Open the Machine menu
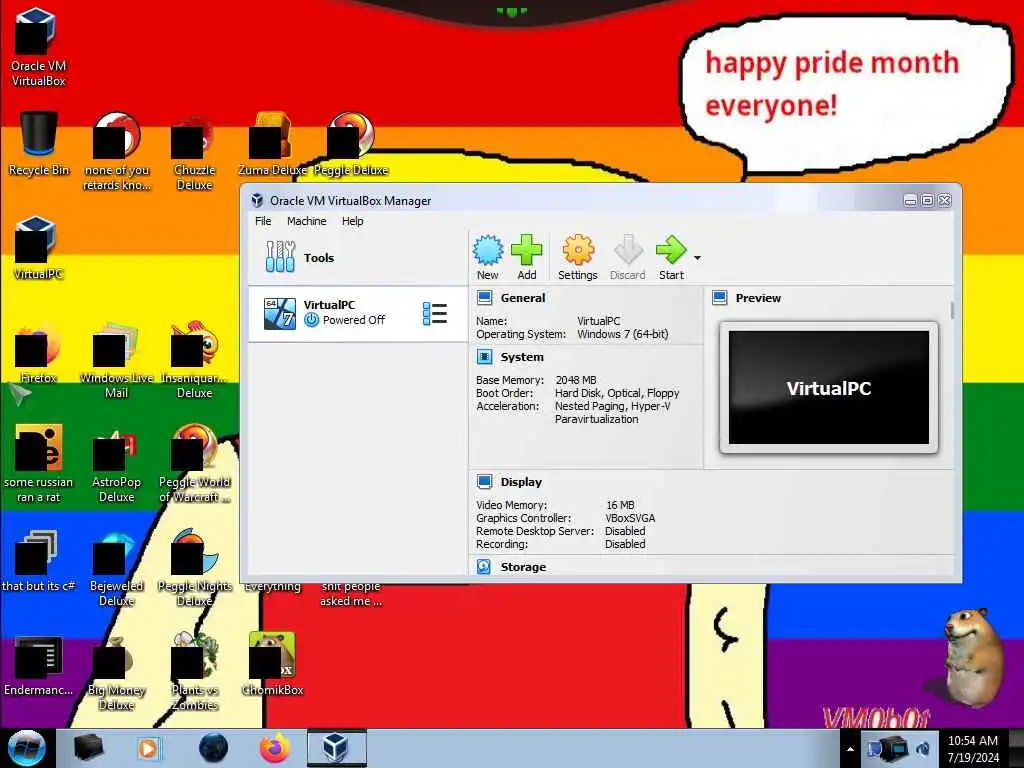This screenshot has width=1024, height=768. tap(306, 221)
